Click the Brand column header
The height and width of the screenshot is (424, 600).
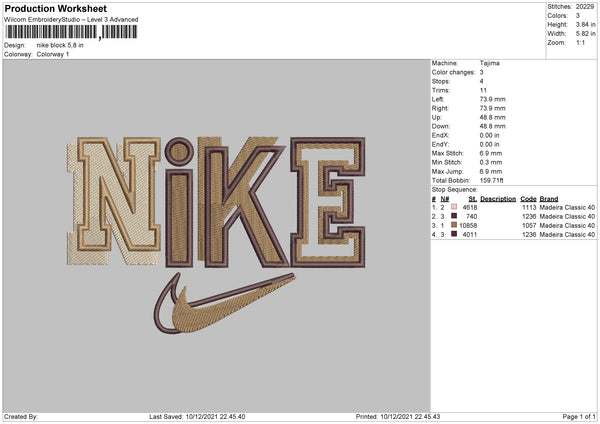click(549, 198)
